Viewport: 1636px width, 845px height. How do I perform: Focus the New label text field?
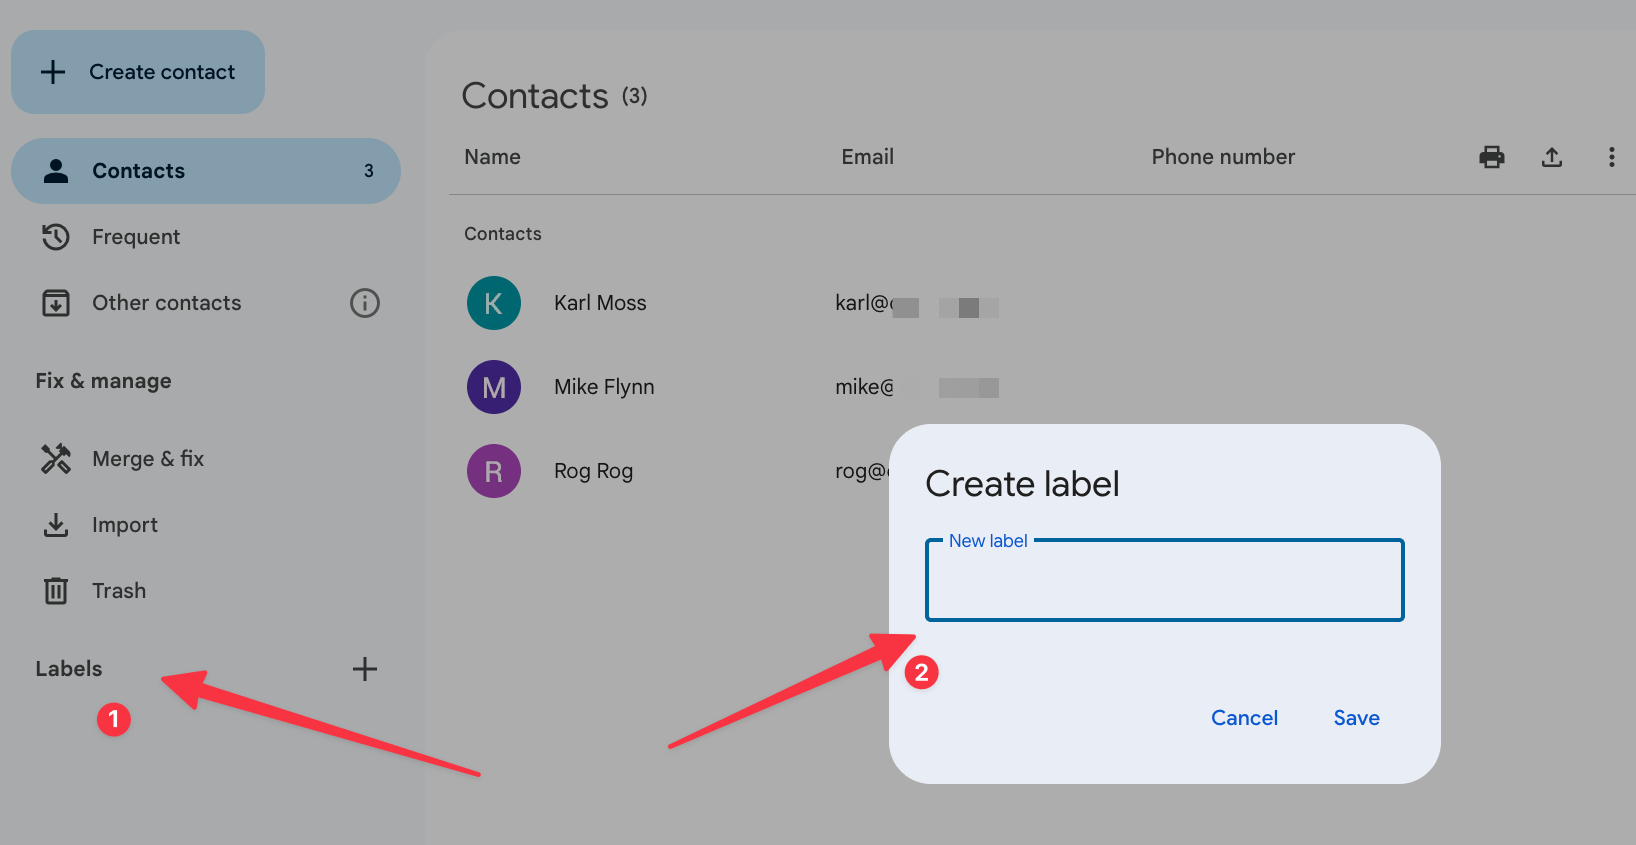tap(1164, 584)
